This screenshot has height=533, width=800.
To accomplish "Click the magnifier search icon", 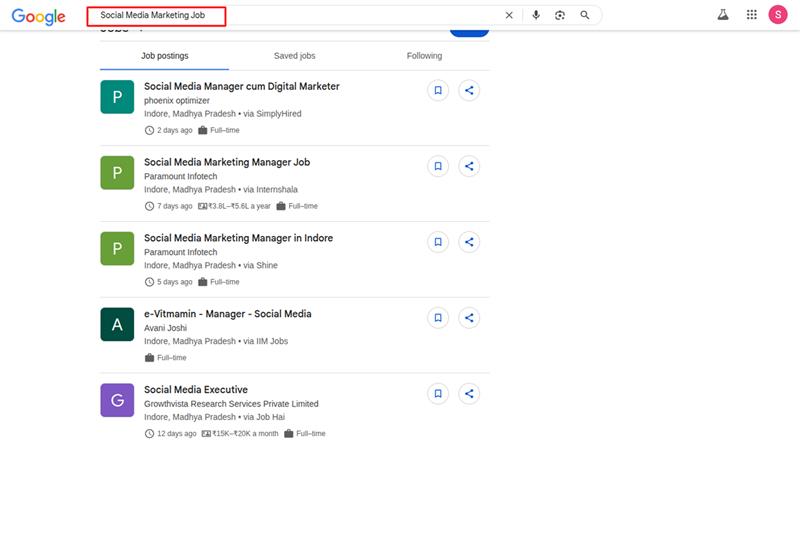I will tap(585, 15).
